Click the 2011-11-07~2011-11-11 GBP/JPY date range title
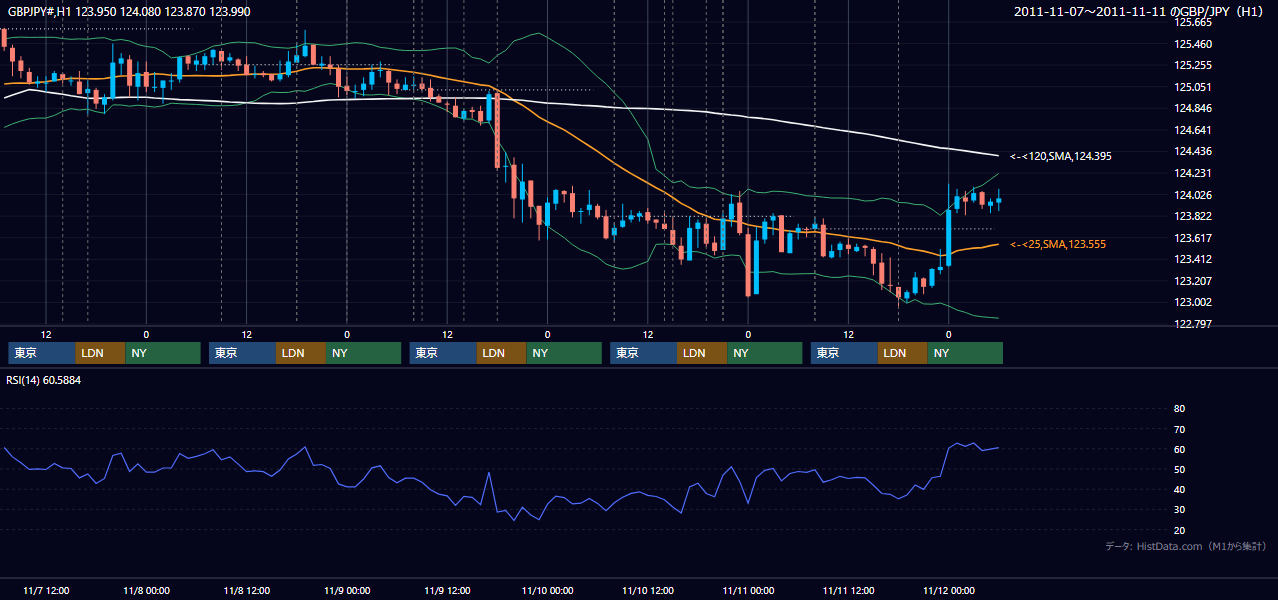 [x=1140, y=11]
